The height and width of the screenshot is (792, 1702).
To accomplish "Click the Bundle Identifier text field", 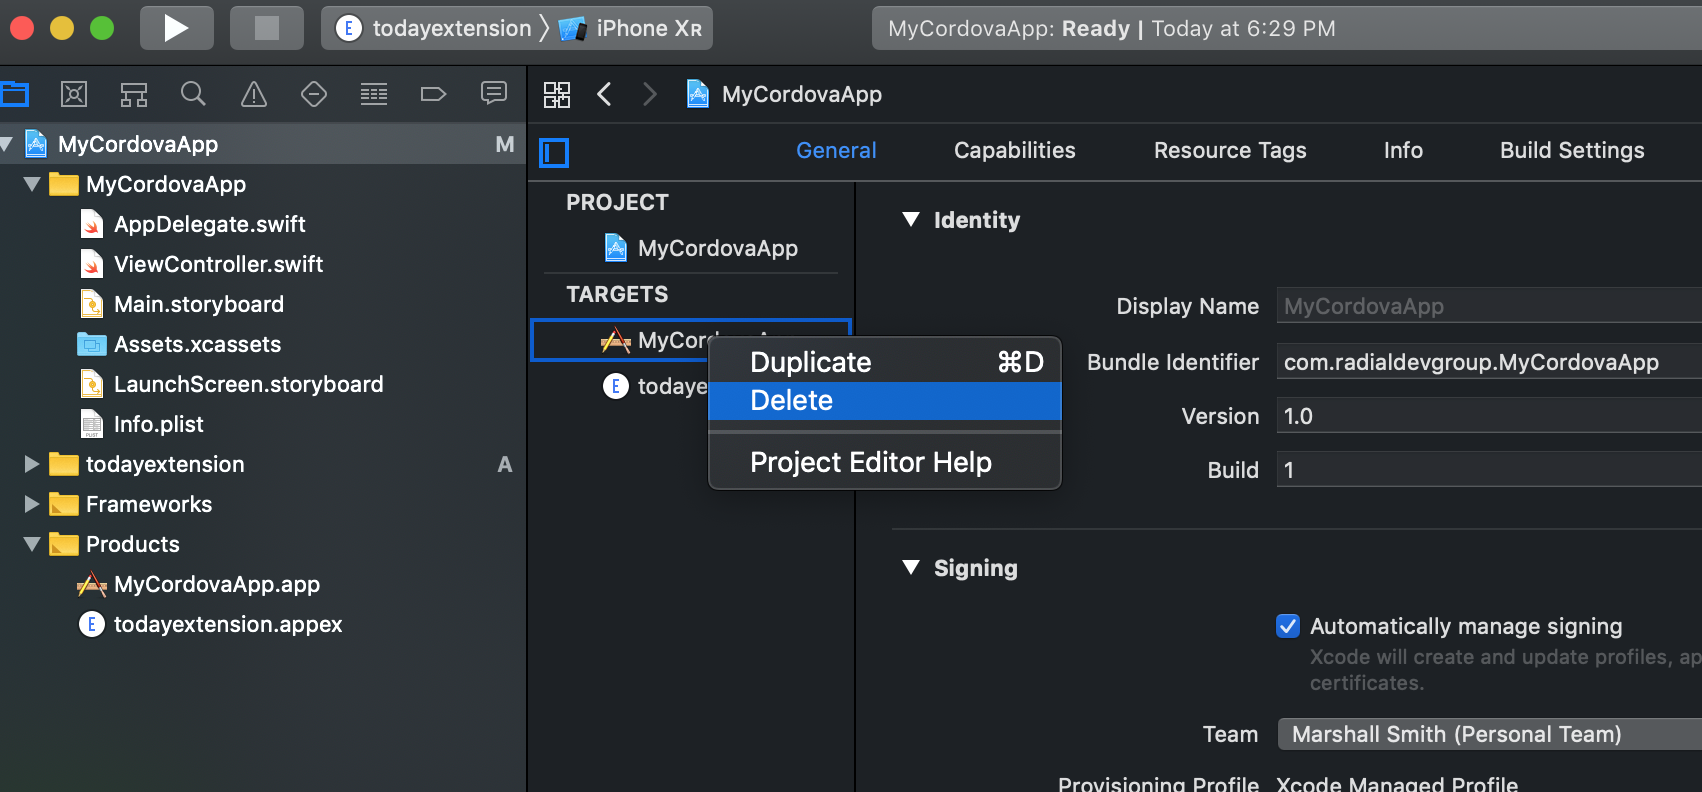I will [1488, 362].
